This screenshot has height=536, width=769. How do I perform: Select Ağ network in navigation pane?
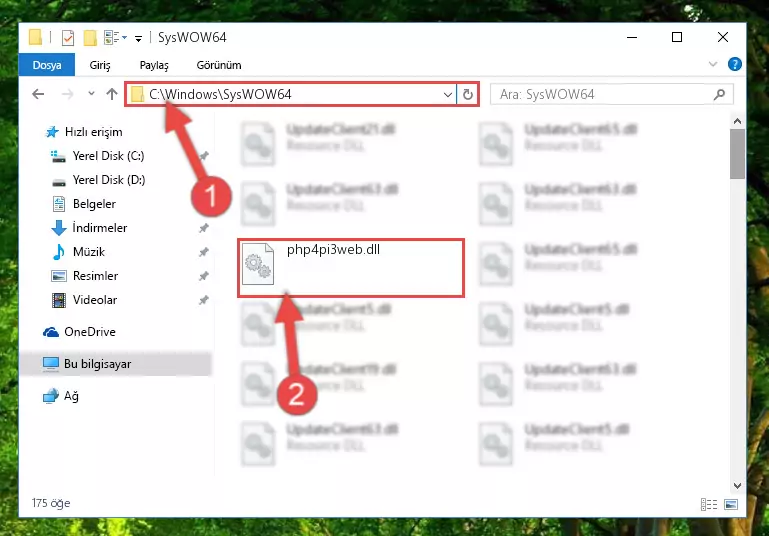click(71, 396)
